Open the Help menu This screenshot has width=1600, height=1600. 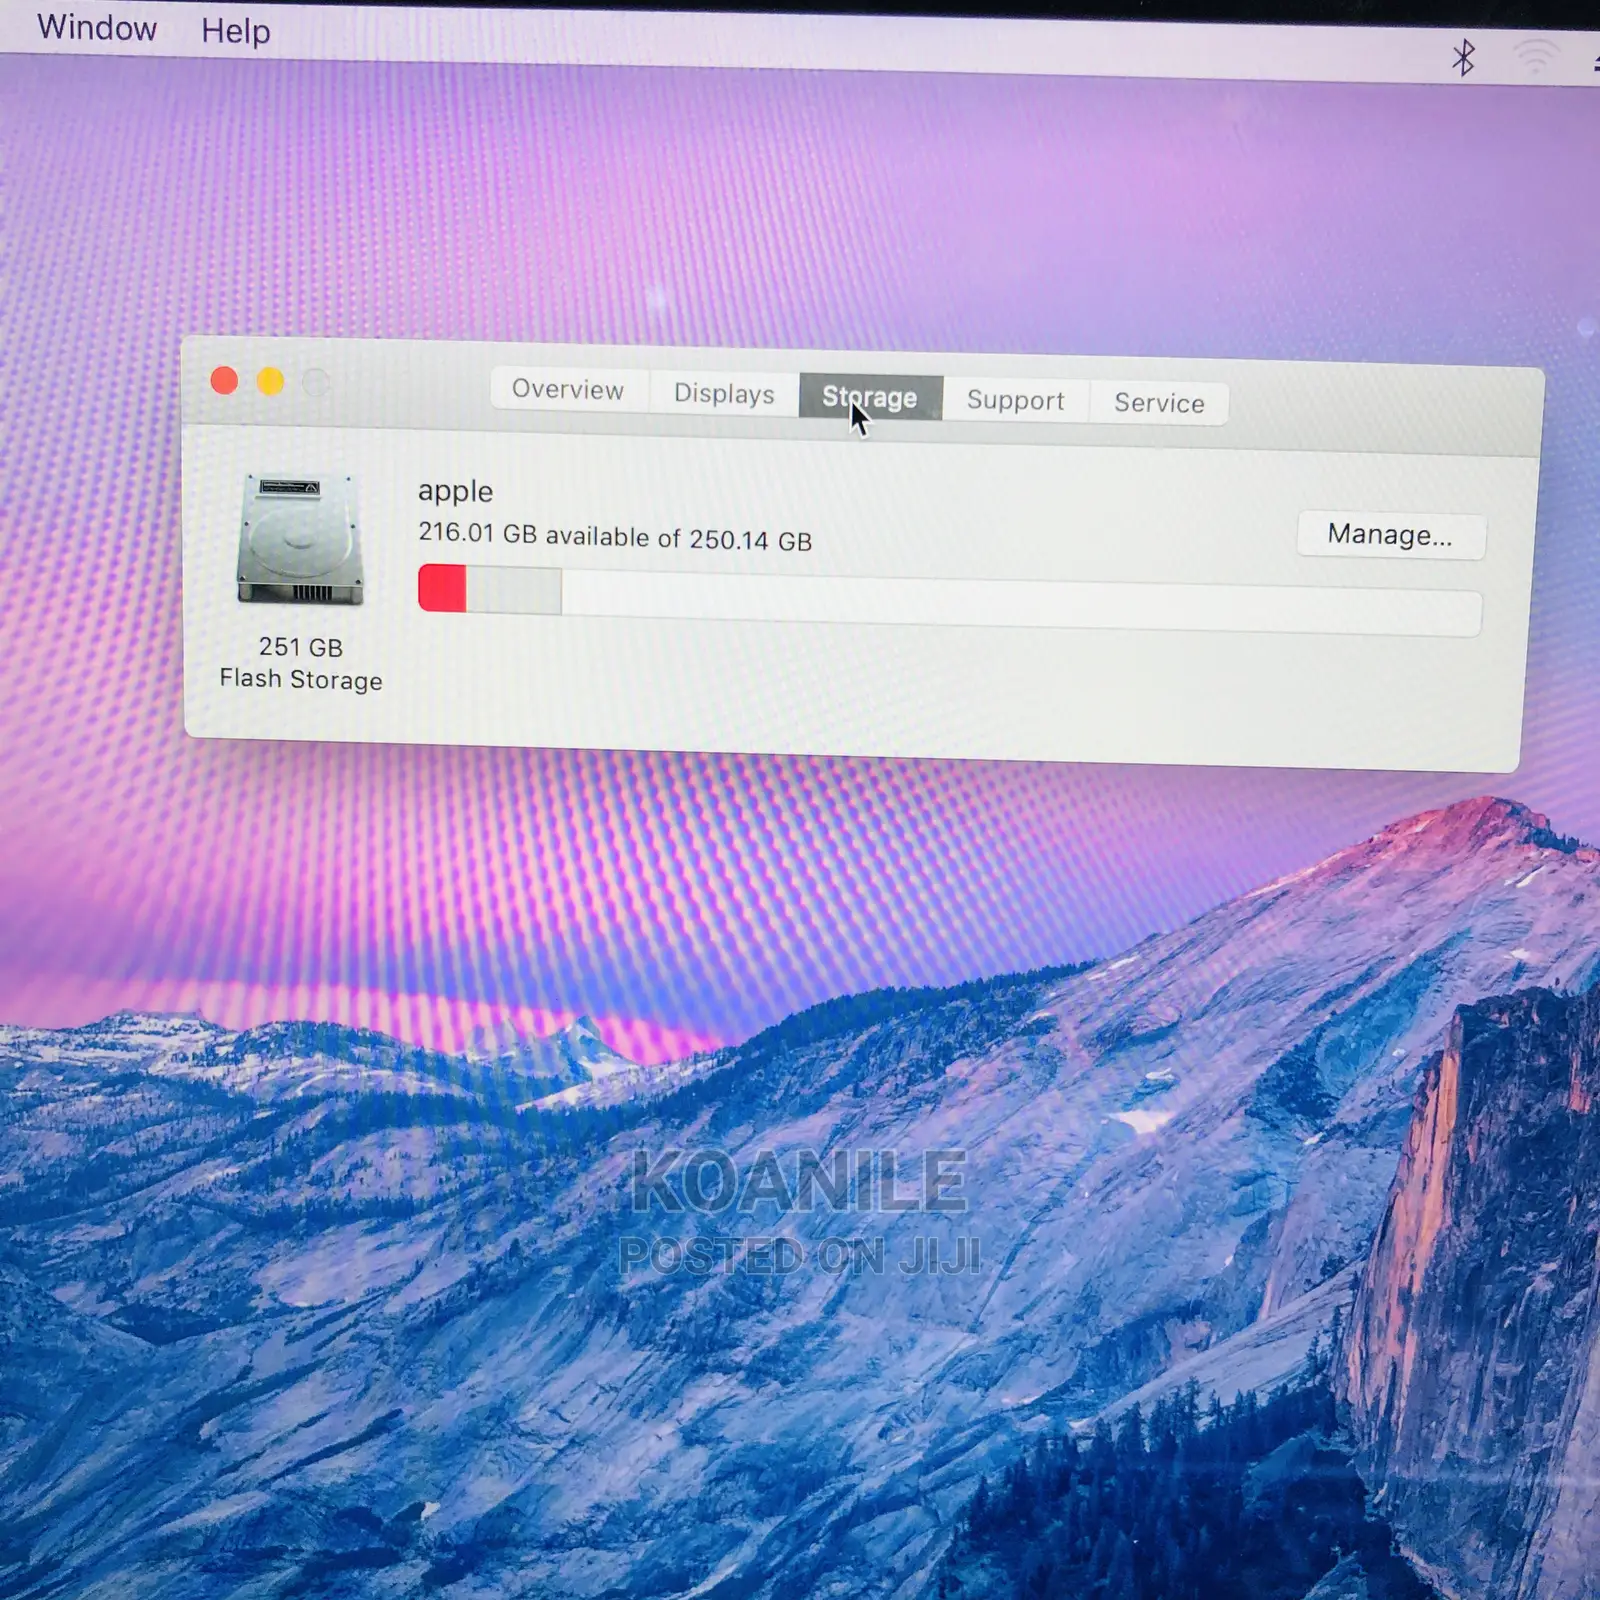tap(236, 31)
